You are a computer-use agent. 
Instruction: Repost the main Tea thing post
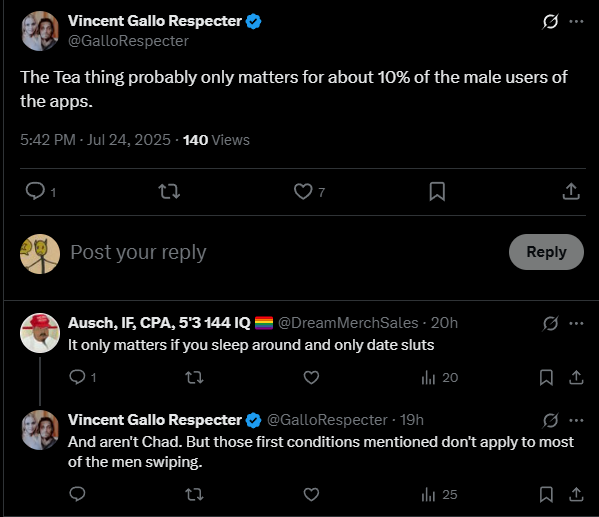[x=169, y=191]
